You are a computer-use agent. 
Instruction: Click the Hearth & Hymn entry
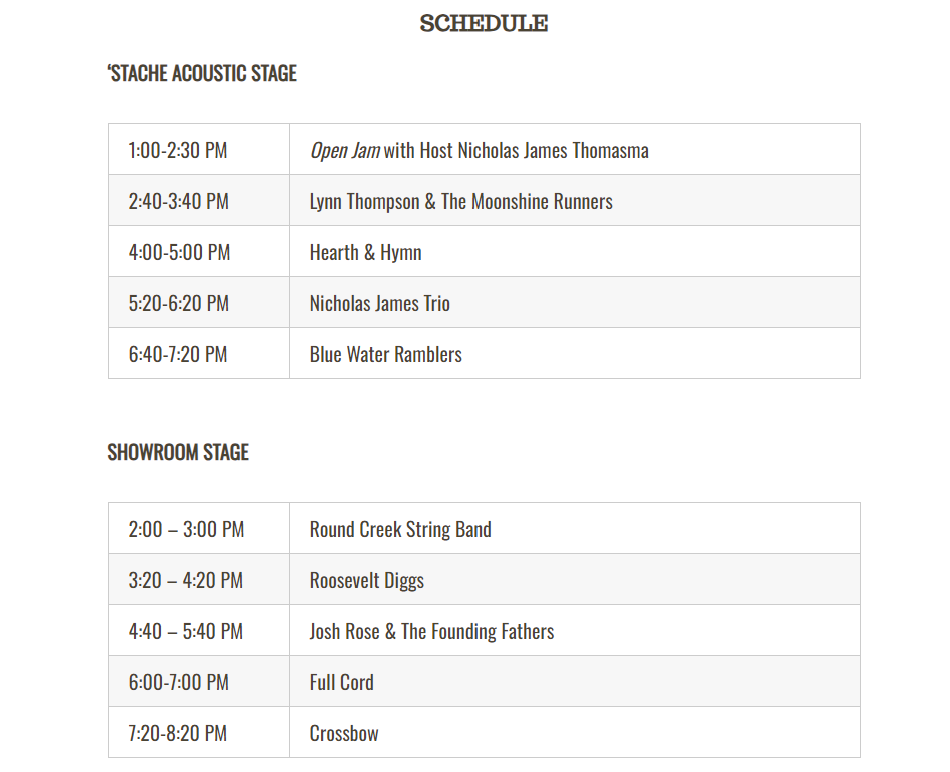click(x=365, y=252)
